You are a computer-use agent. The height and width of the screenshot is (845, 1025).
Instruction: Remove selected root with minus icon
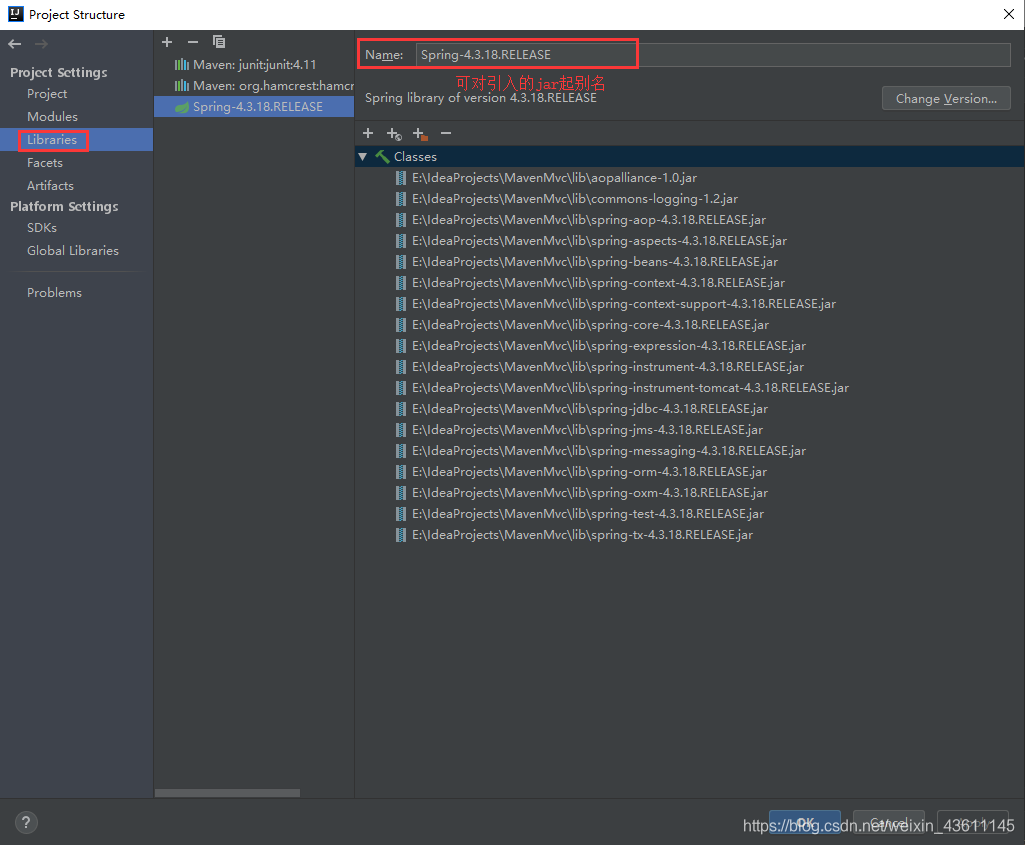(x=446, y=133)
